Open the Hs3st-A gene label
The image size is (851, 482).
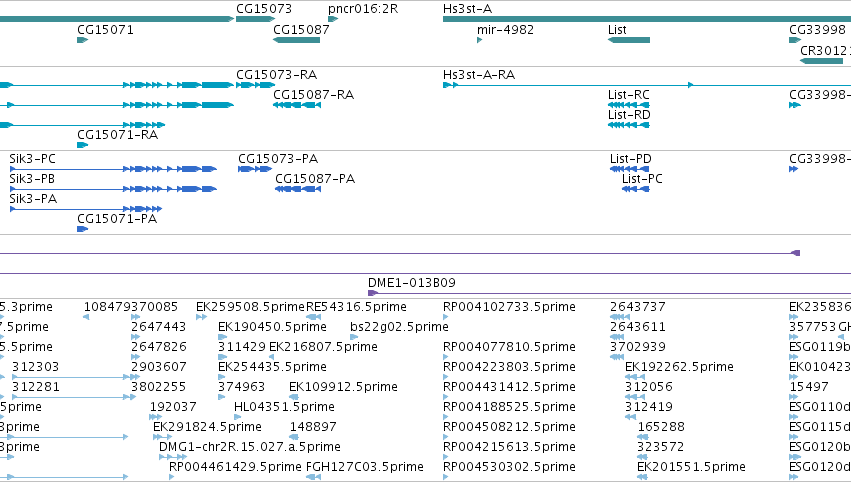[x=467, y=9]
